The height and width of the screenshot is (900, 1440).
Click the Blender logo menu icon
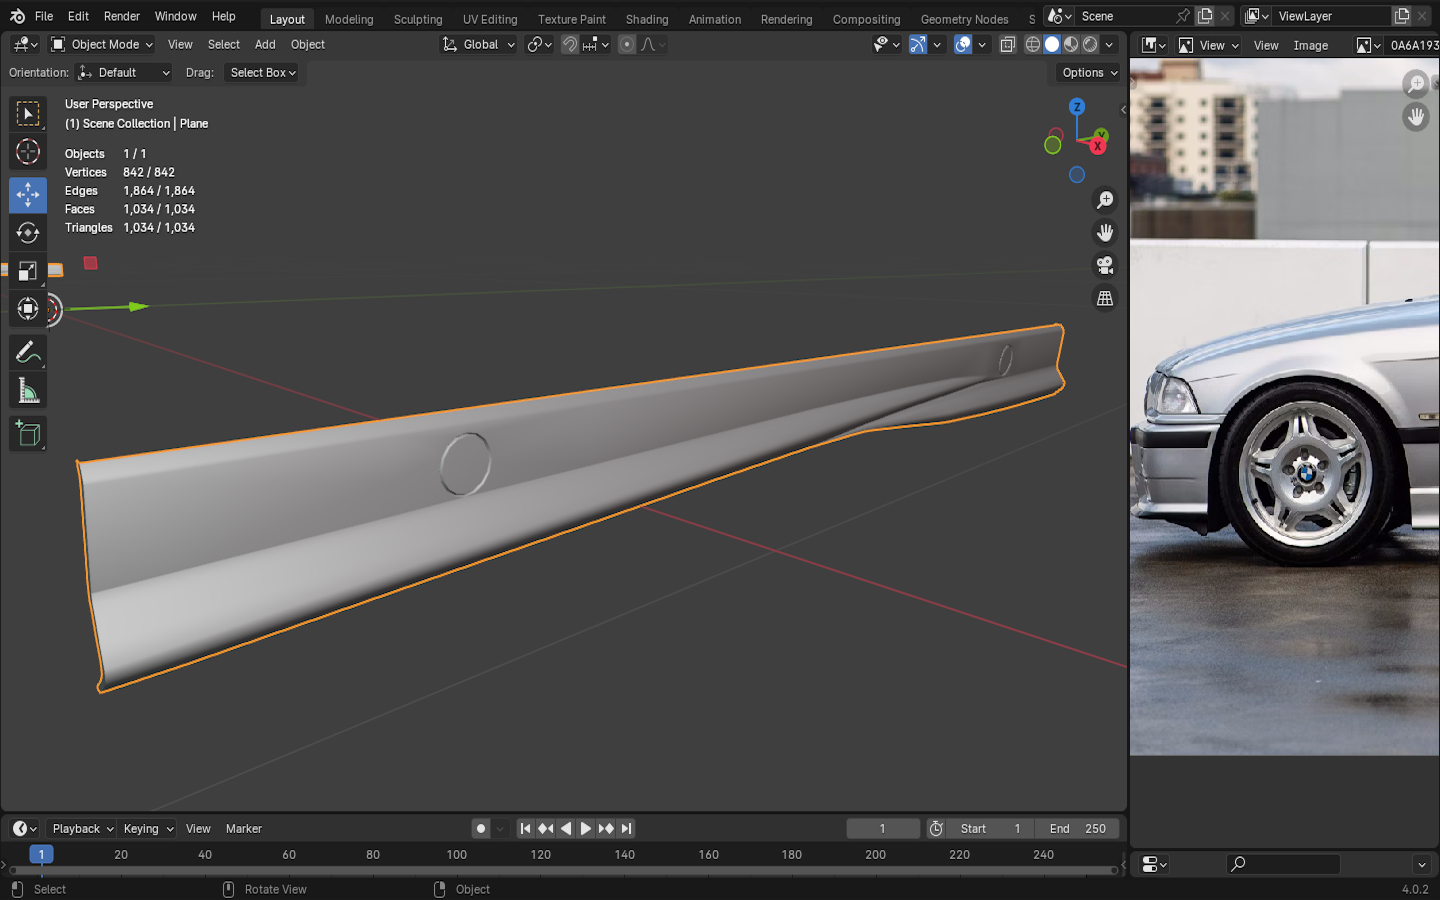pyautogui.click(x=17, y=16)
